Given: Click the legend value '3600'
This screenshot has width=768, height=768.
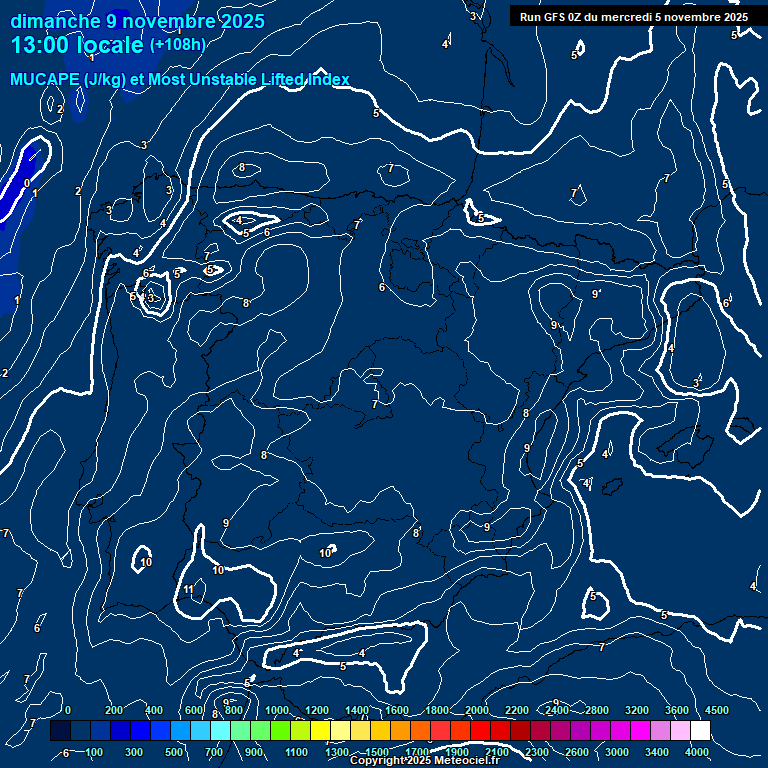Looking at the screenshot, I should point(677,710).
